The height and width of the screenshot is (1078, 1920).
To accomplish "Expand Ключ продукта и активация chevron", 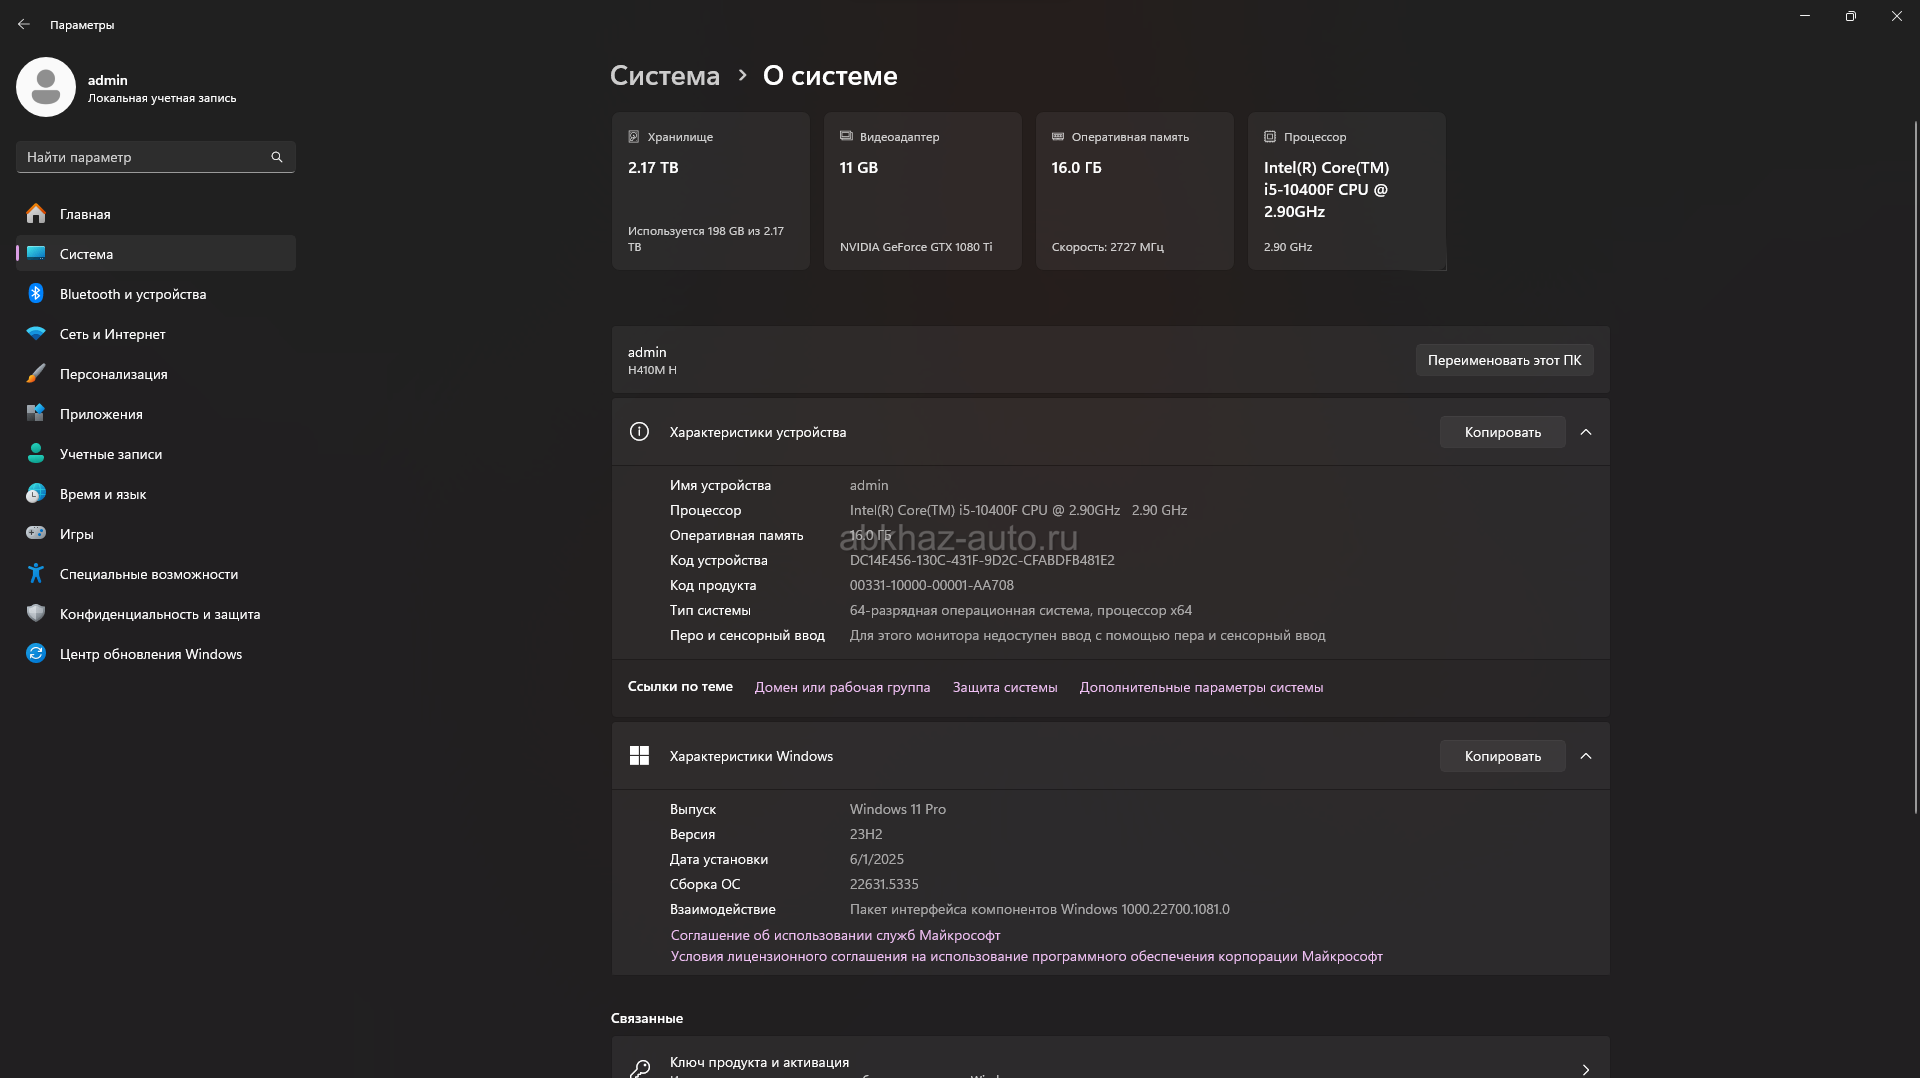I will tap(1586, 1069).
